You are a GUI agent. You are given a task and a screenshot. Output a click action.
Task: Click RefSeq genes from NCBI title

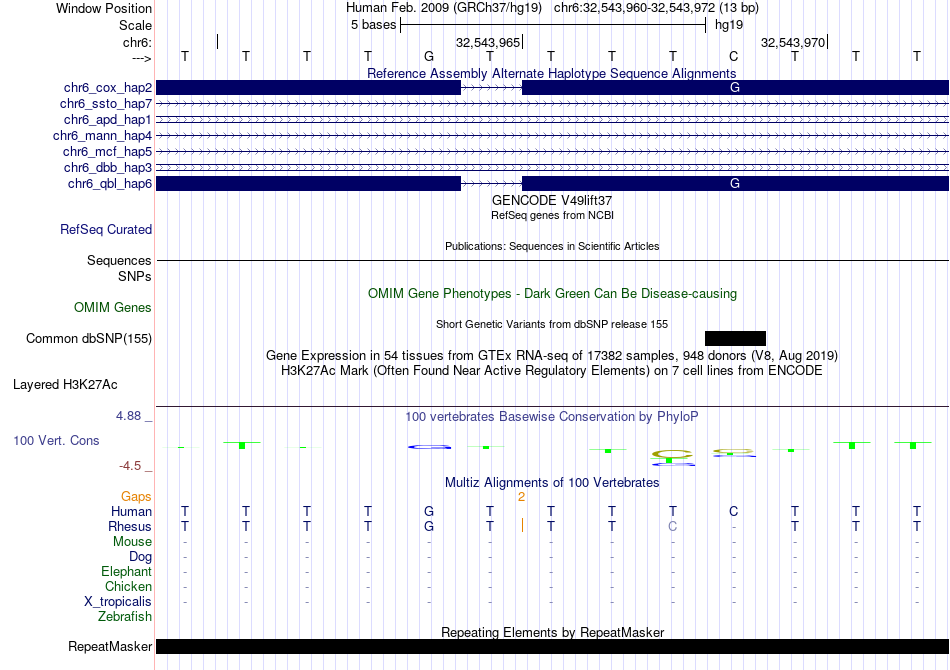552,215
